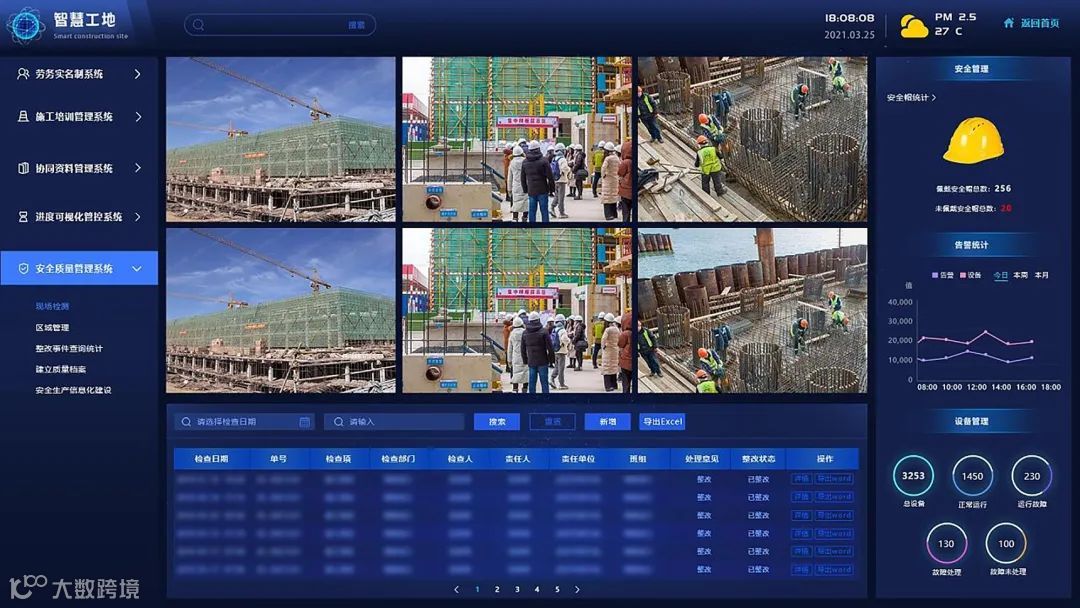Toggle the 设备 legend series
The width and height of the screenshot is (1080, 608).
(970, 275)
